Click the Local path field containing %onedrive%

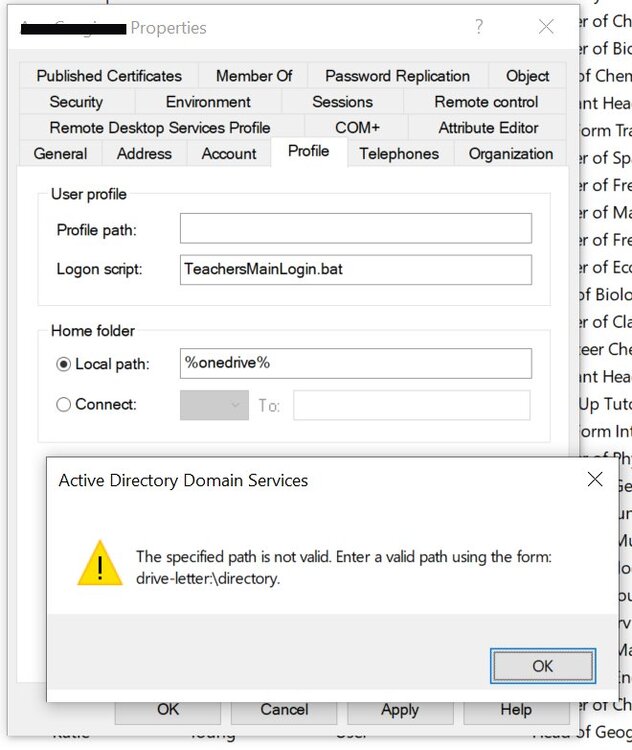click(x=355, y=363)
